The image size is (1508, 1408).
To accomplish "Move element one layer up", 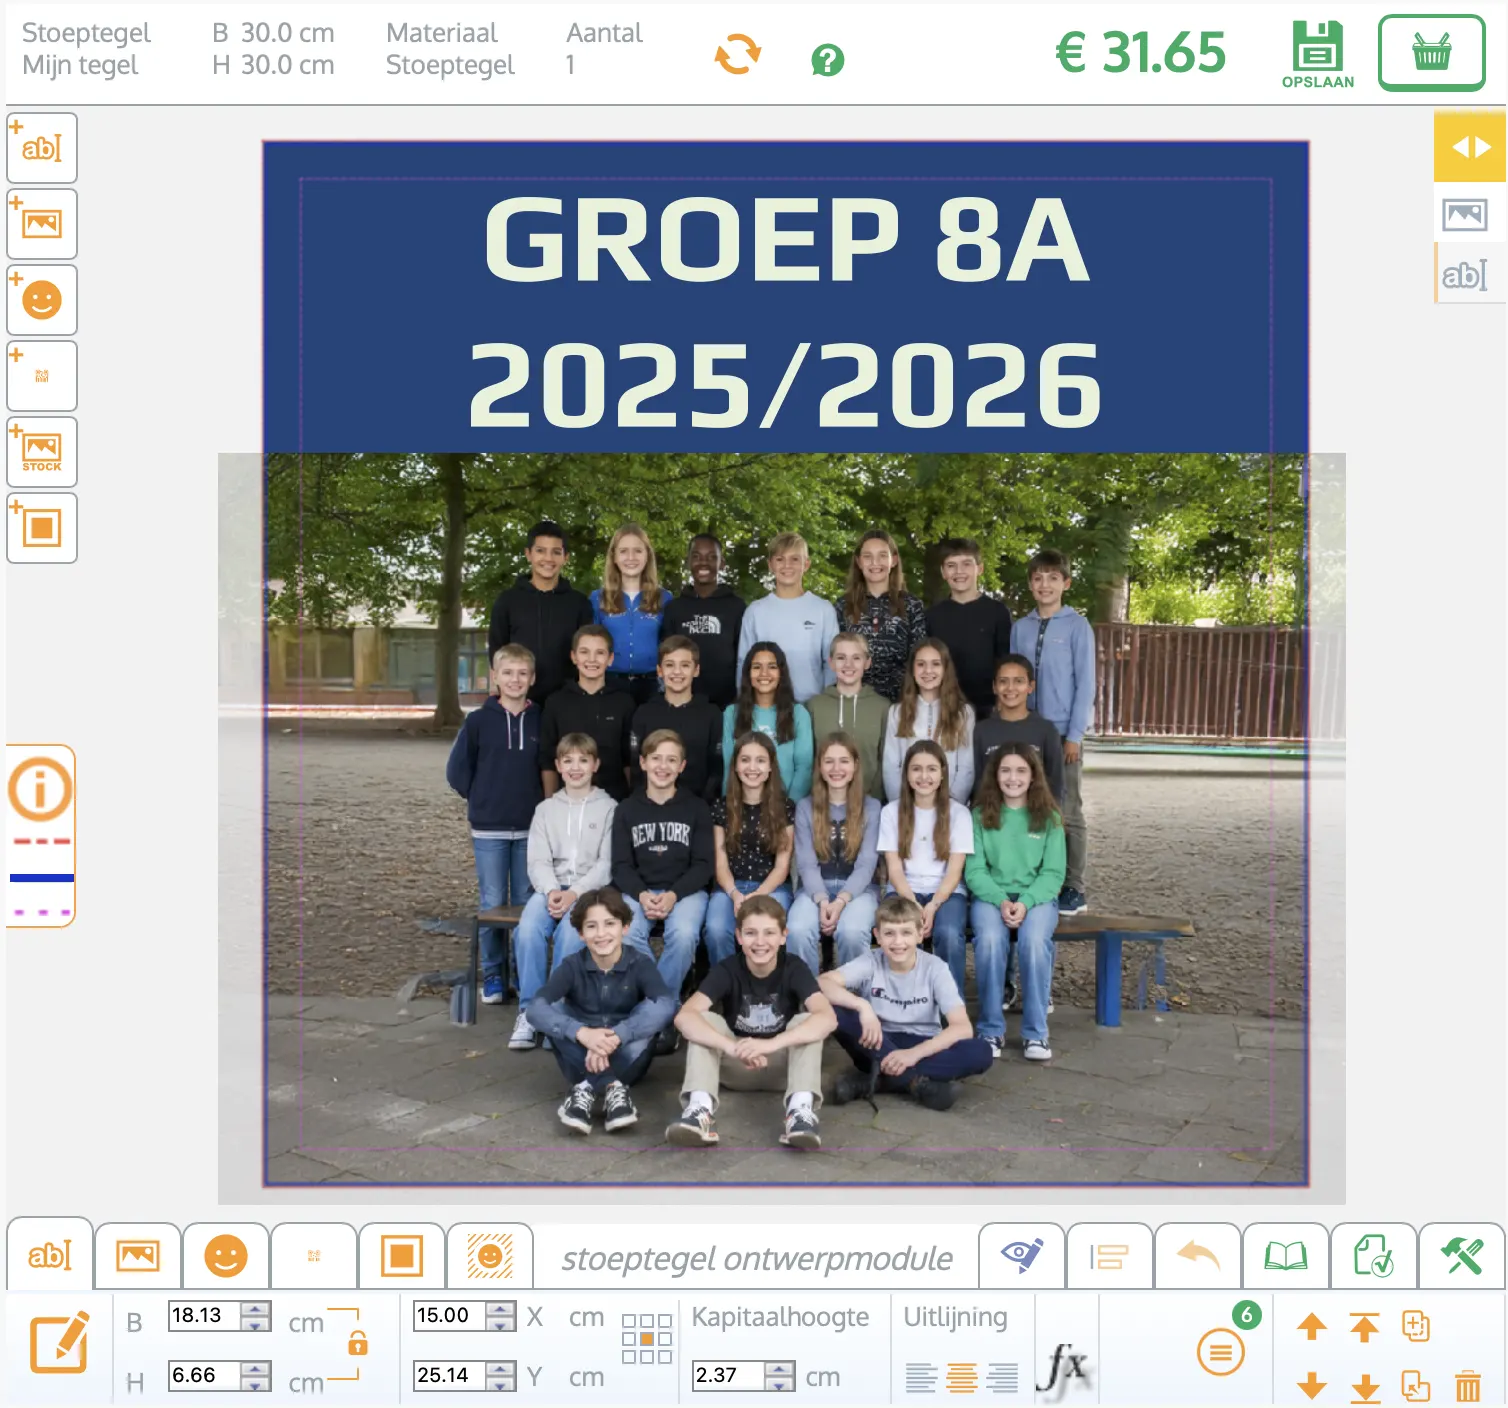I will tap(1312, 1326).
